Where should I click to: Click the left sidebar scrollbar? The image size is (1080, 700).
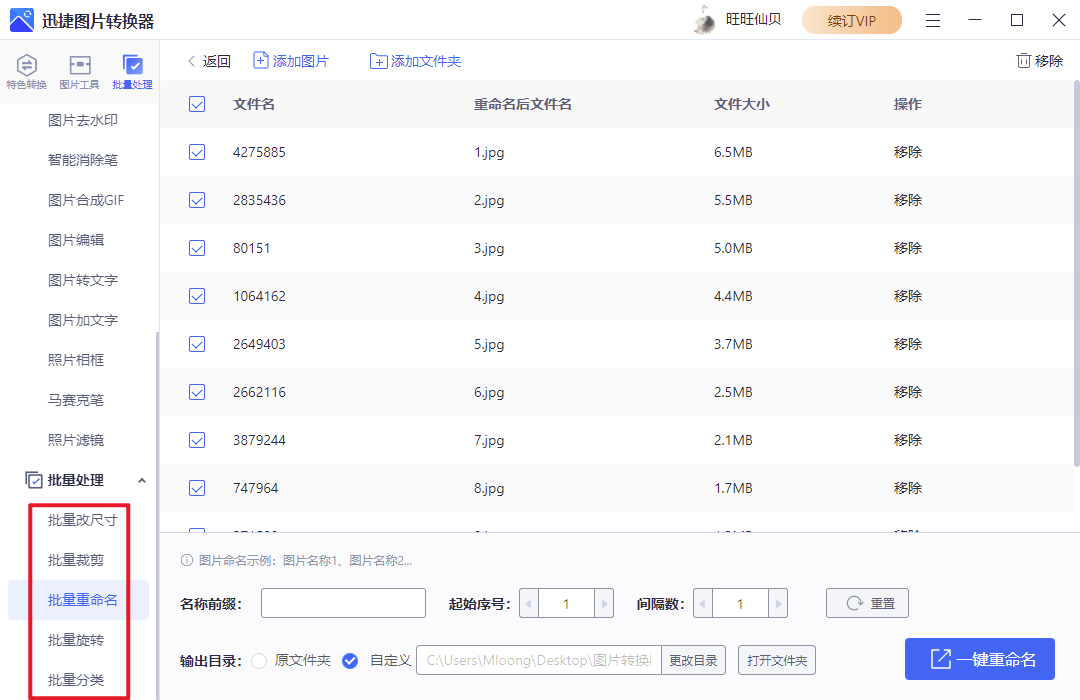(157, 515)
